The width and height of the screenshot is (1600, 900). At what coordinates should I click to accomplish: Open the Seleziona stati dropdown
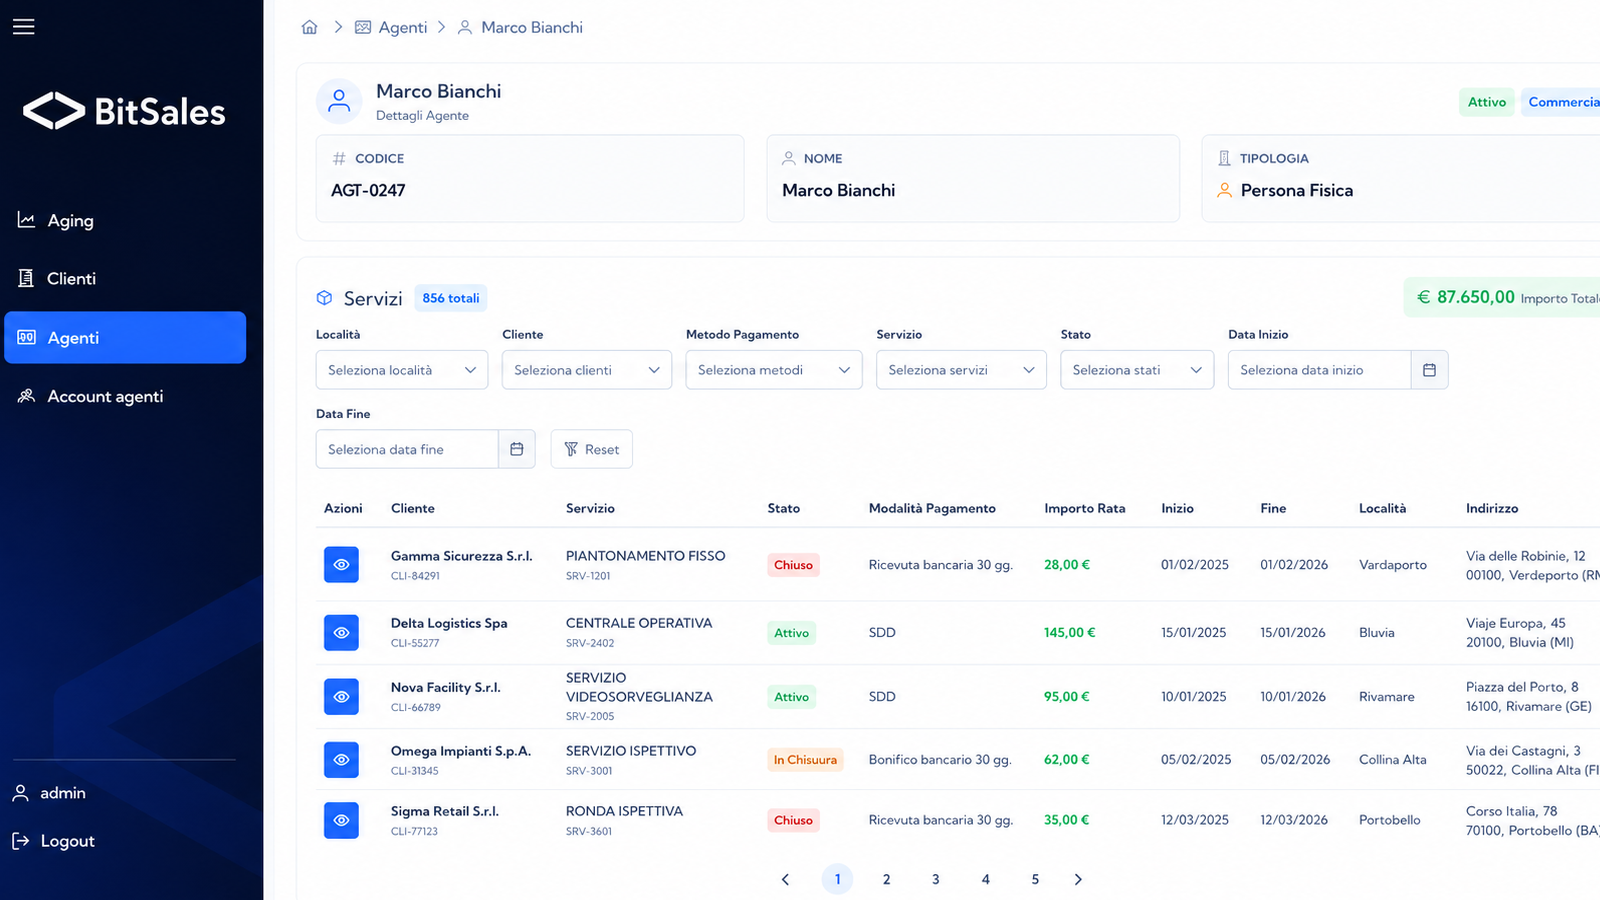(1137, 370)
